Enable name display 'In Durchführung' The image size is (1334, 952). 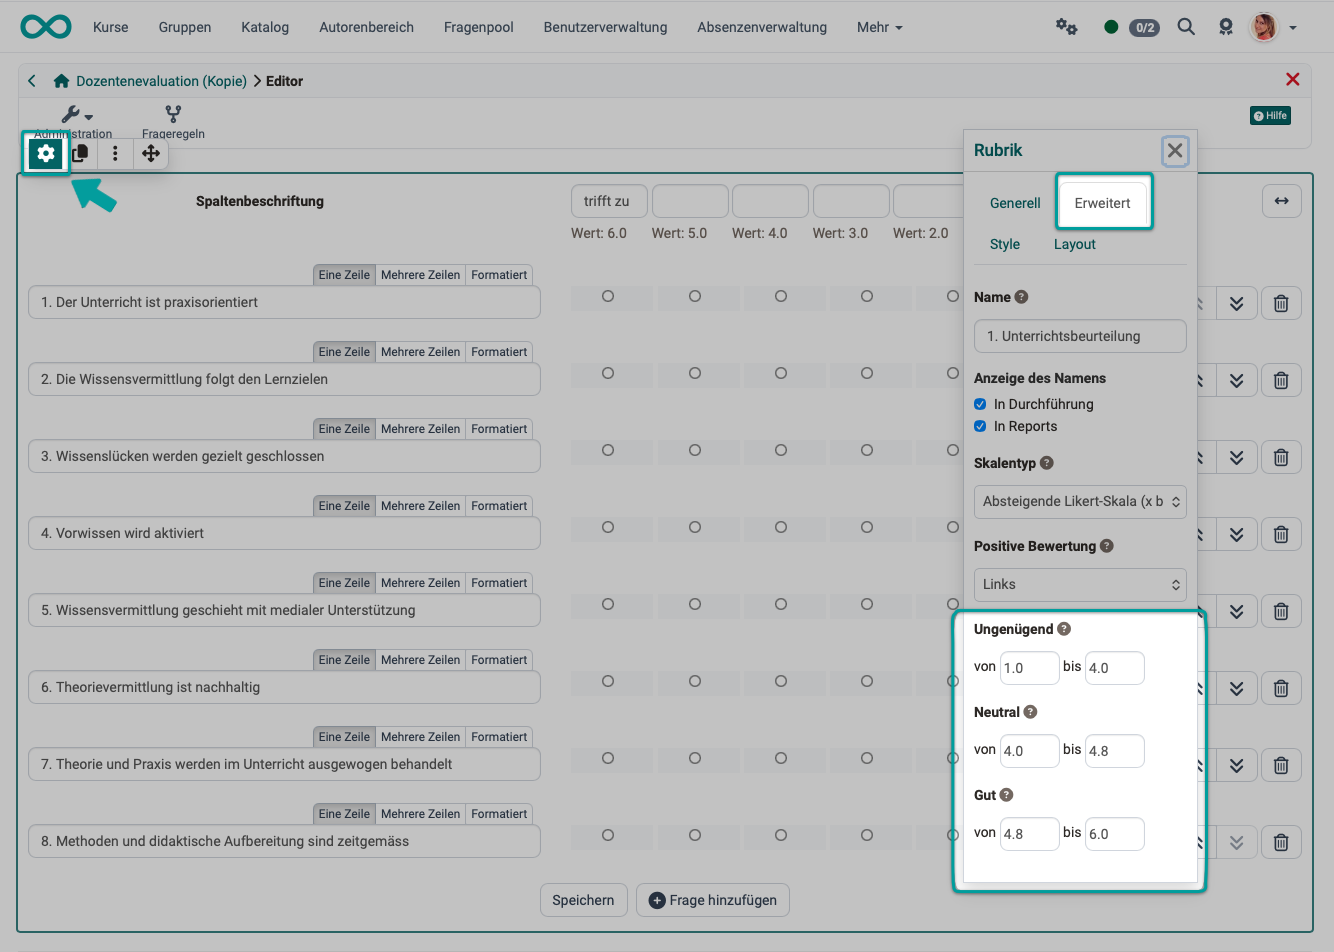980,405
